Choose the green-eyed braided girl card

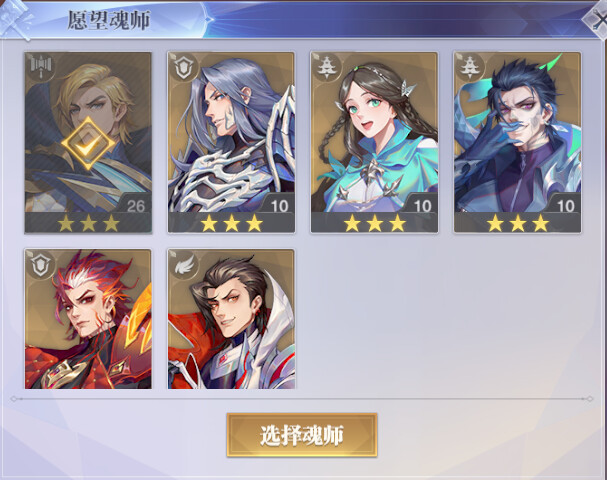click(374, 142)
